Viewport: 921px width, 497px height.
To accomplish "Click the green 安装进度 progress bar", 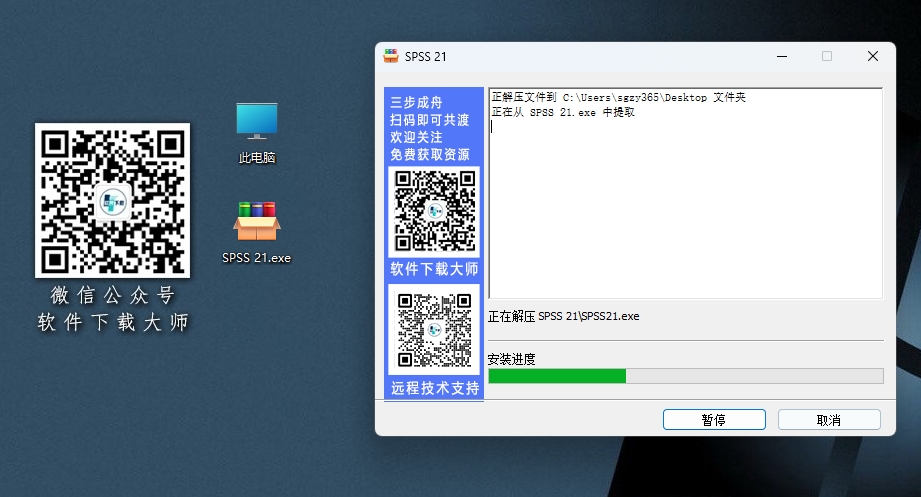I will pos(685,376).
